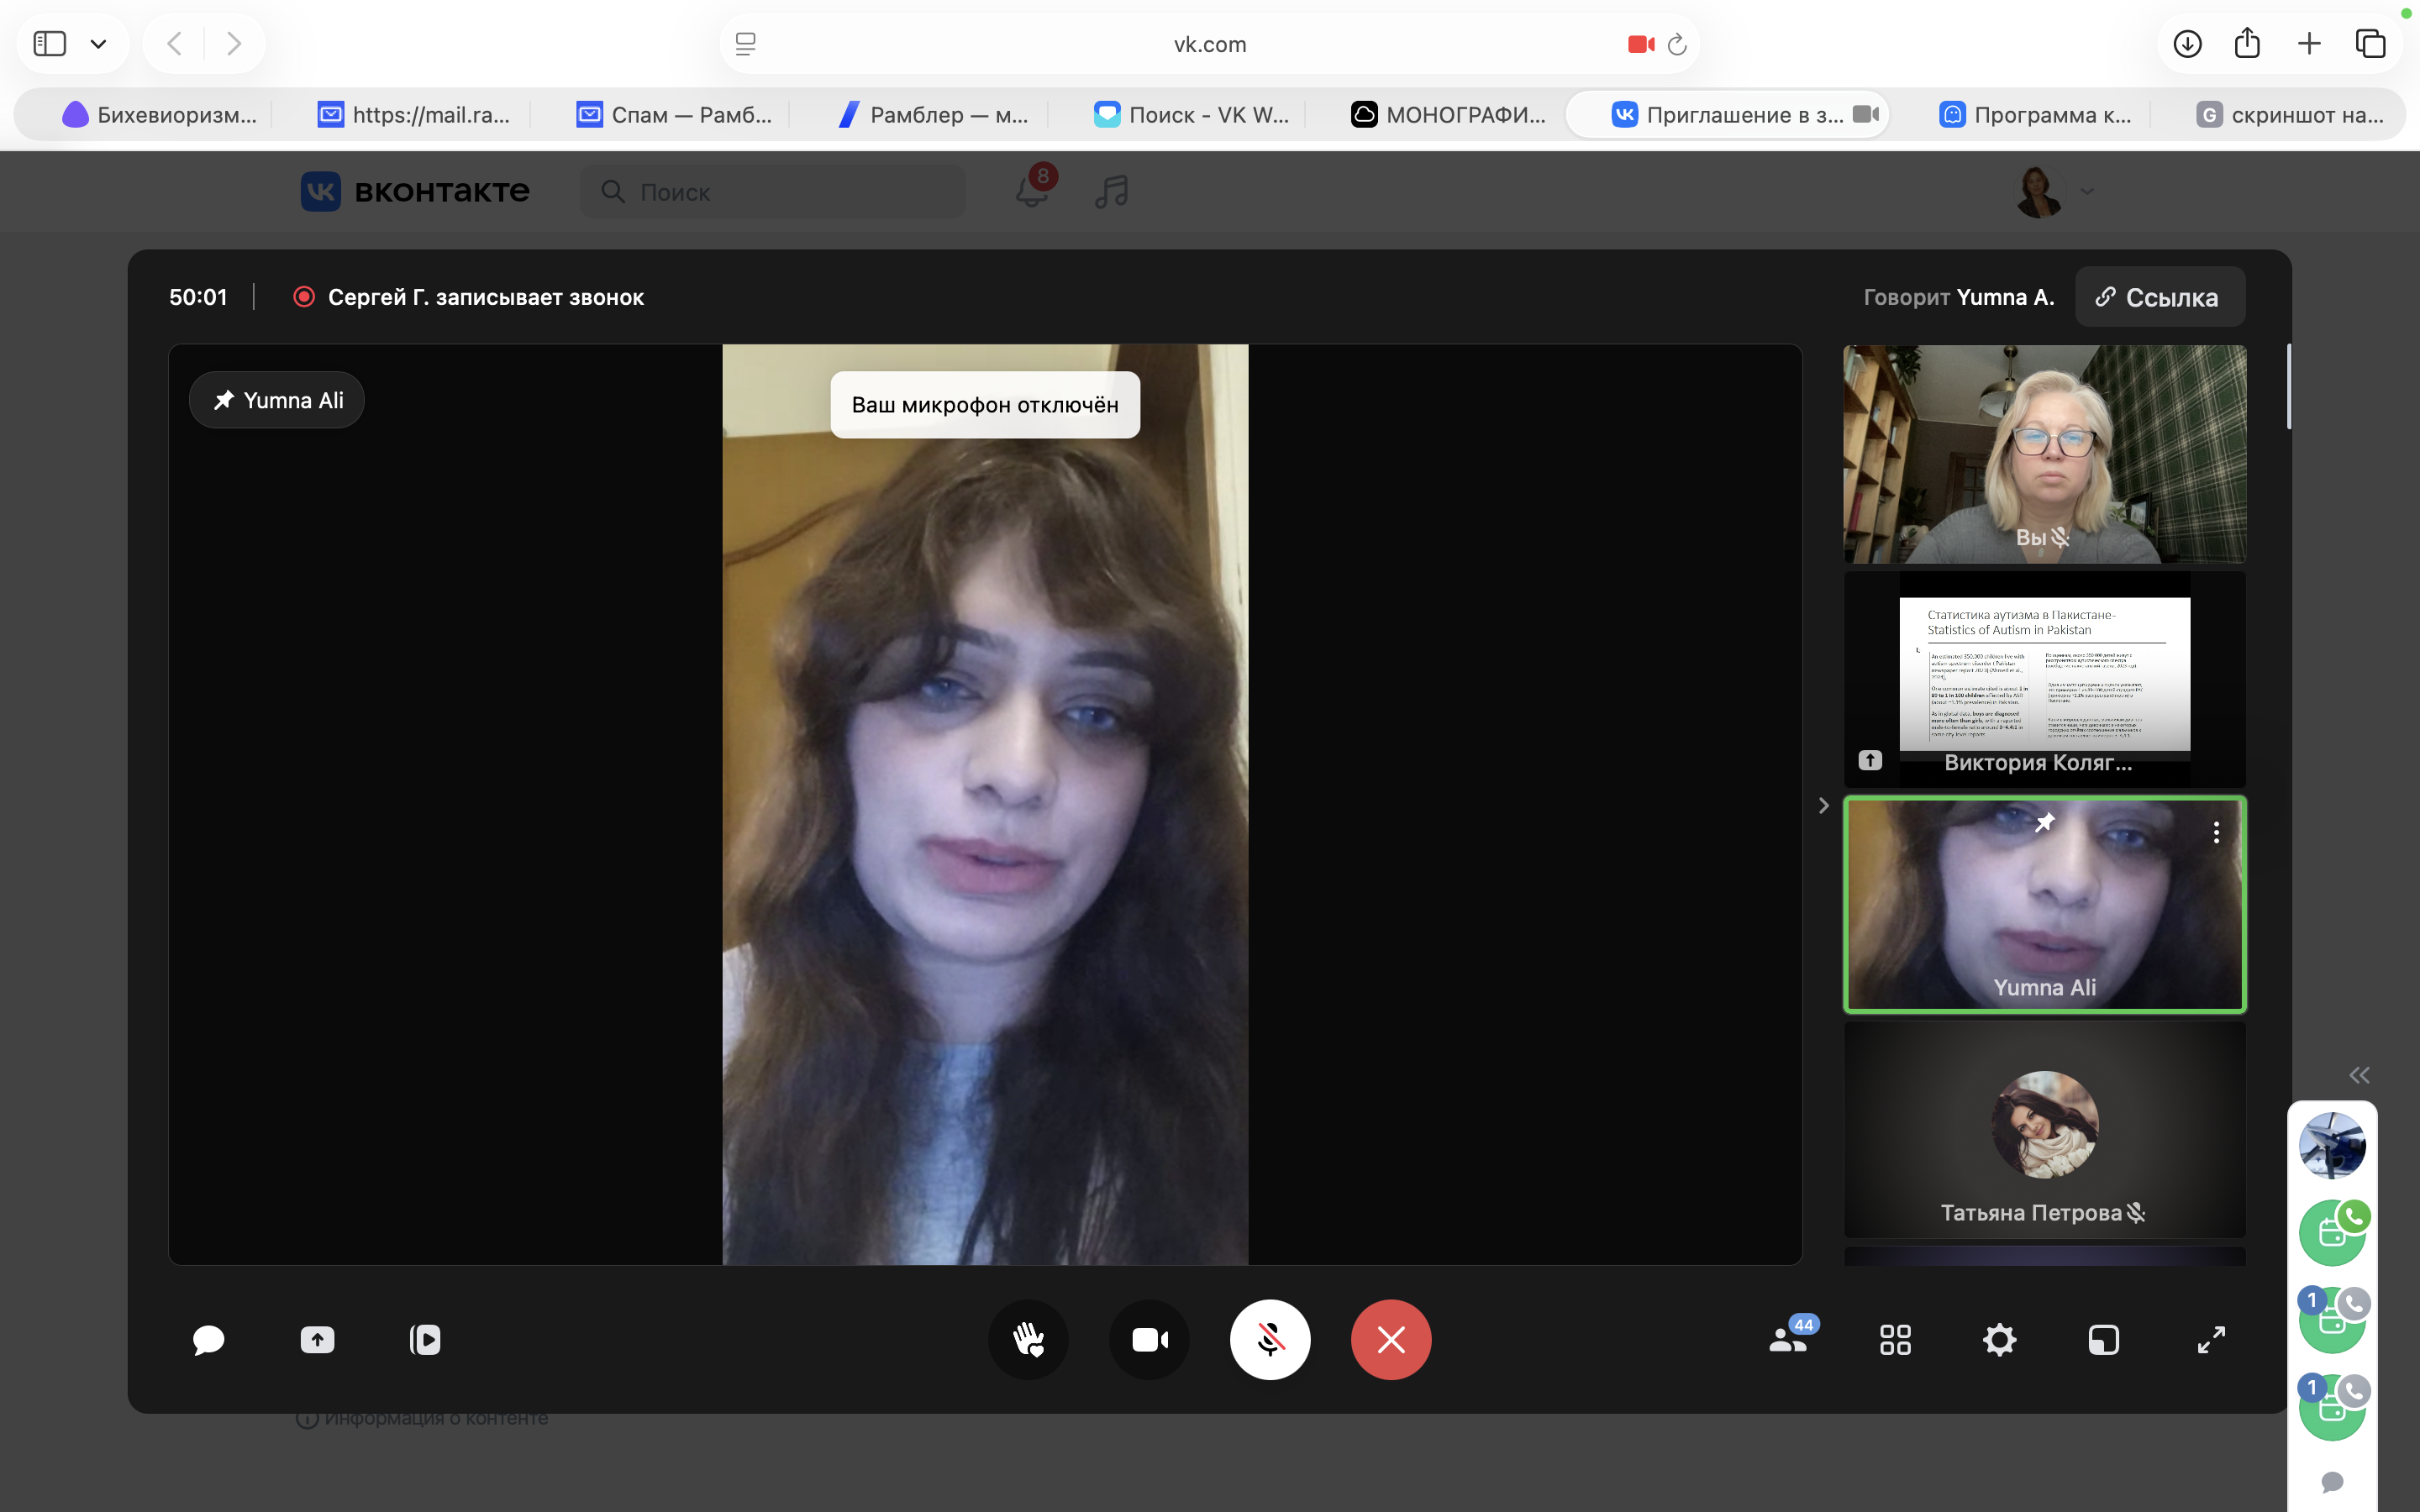Click the participants panel scrollbar
The height and width of the screenshot is (1512, 2420).
2288,387
